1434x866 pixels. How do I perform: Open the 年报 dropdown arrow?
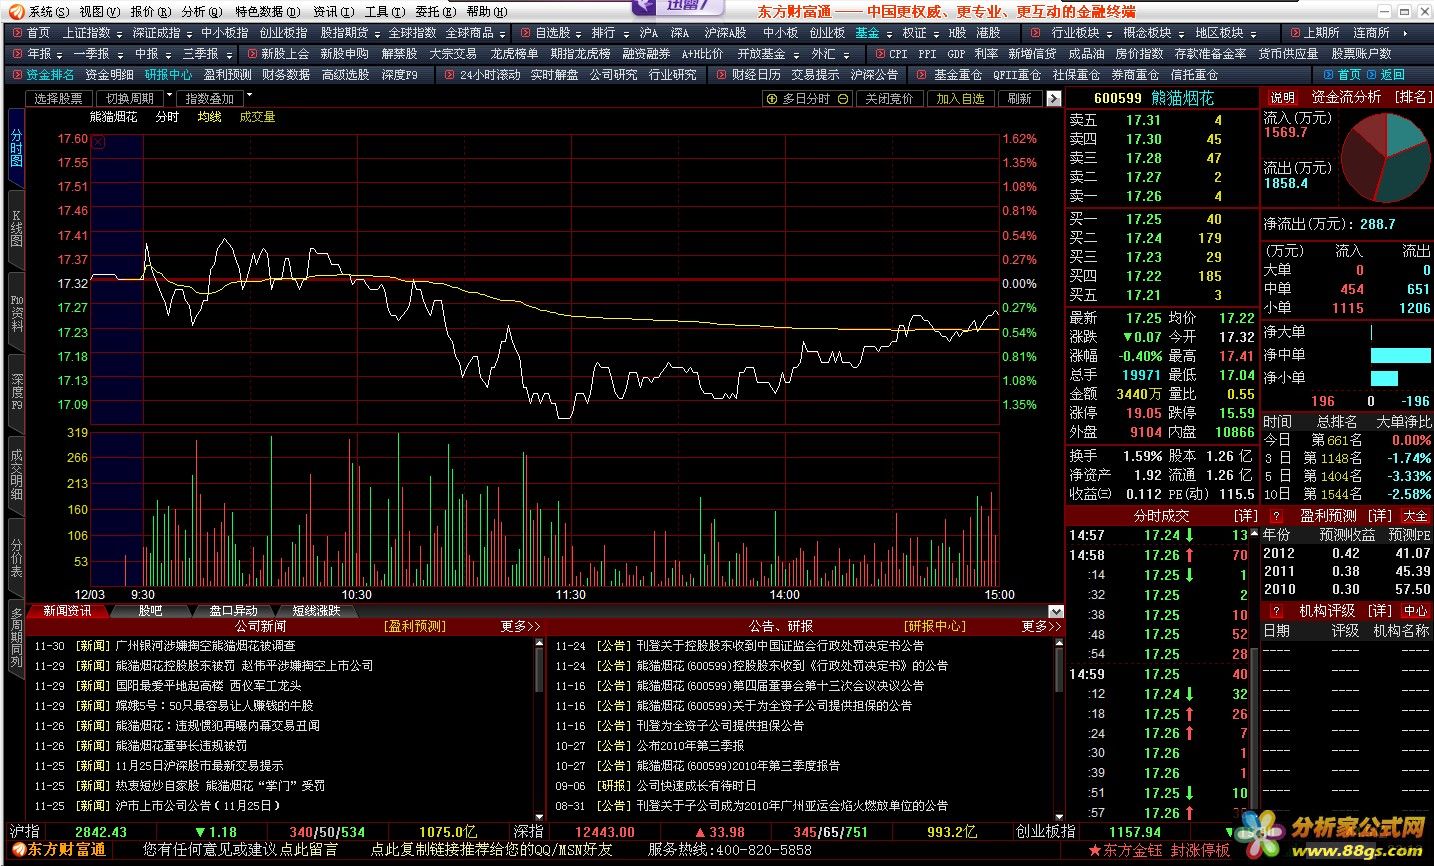[x=61, y=54]
